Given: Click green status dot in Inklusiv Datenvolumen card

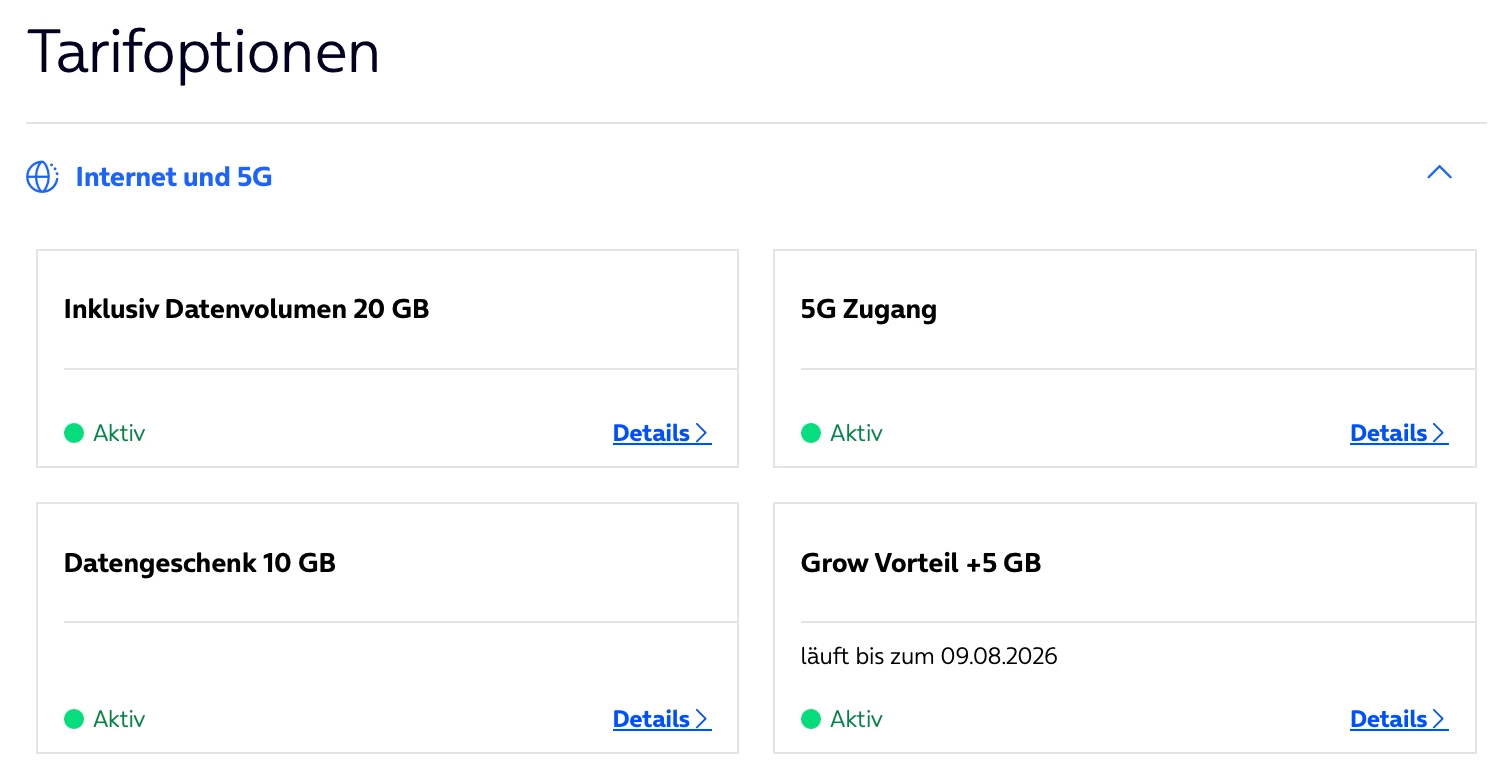Looking at the screenshot, I should 74,433.
